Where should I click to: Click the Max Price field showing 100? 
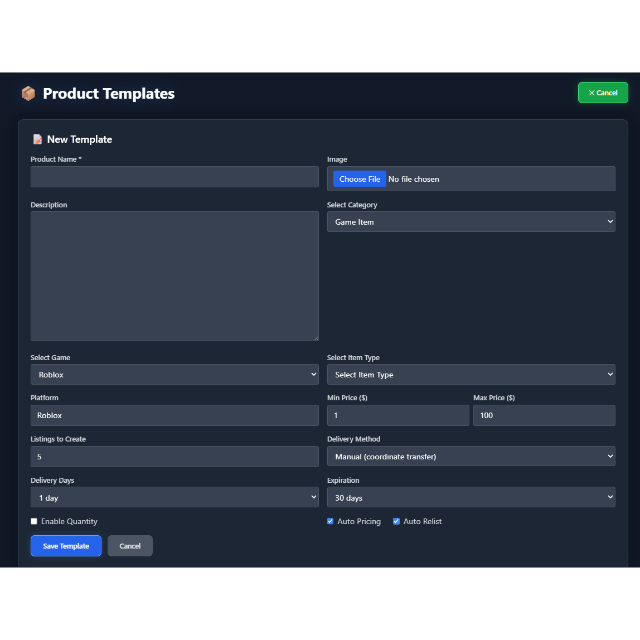coord(544,415)
